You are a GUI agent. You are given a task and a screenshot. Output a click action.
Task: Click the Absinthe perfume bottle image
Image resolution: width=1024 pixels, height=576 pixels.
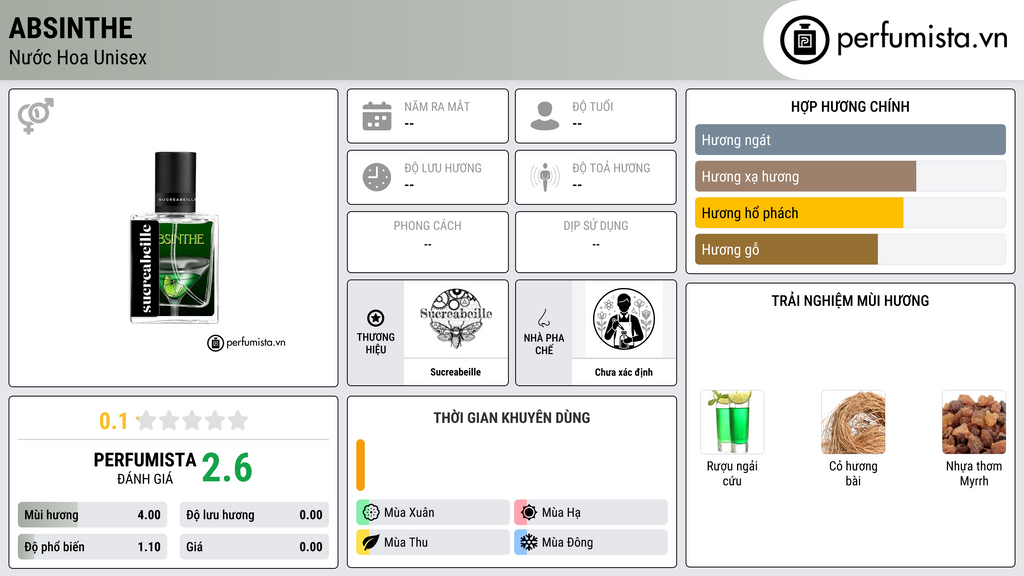click(175, 238)
